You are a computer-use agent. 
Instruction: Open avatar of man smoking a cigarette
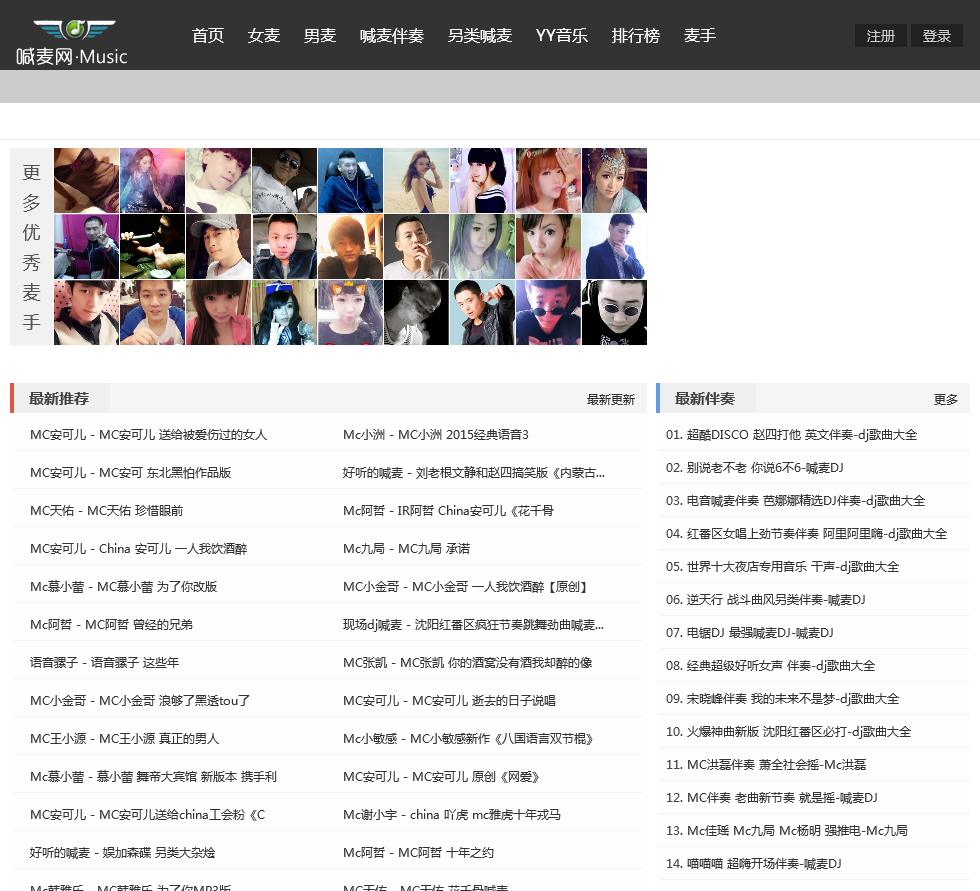pos(416,246)
